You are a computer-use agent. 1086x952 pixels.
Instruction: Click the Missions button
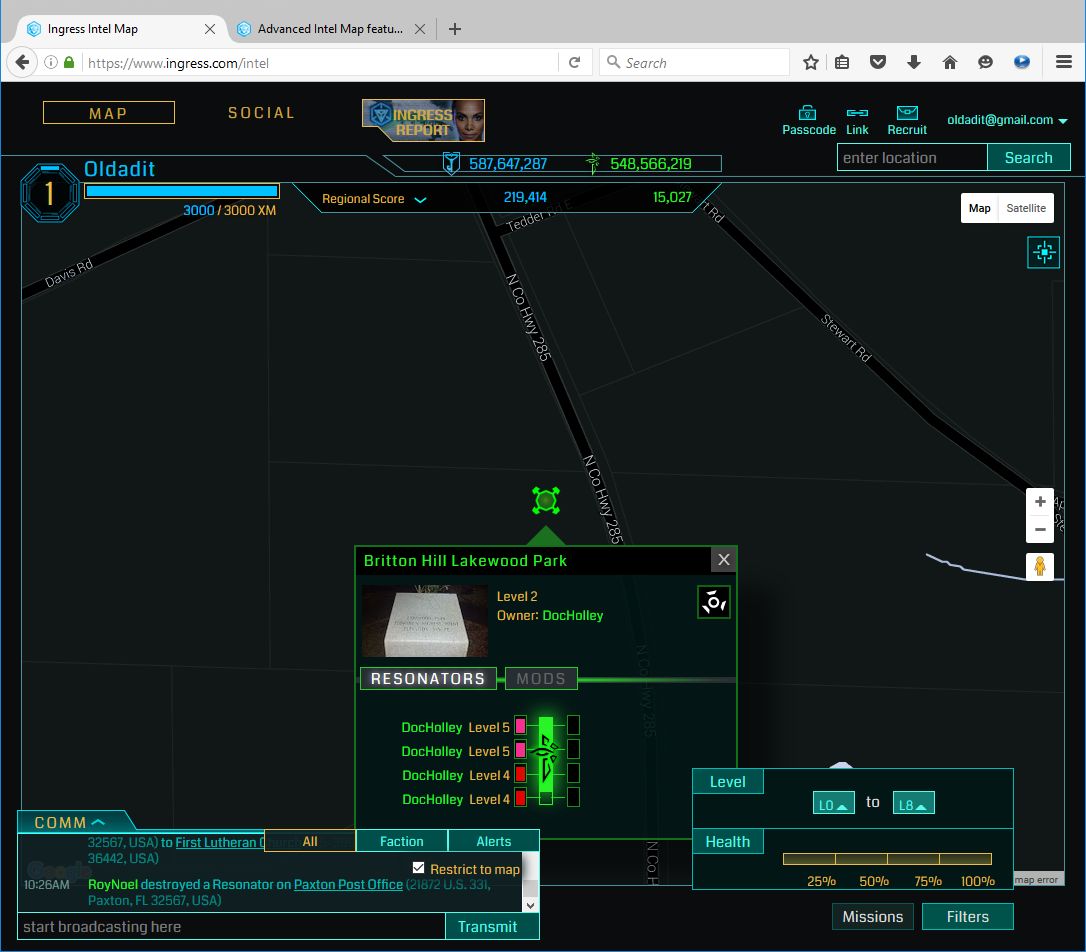point(872,916)
